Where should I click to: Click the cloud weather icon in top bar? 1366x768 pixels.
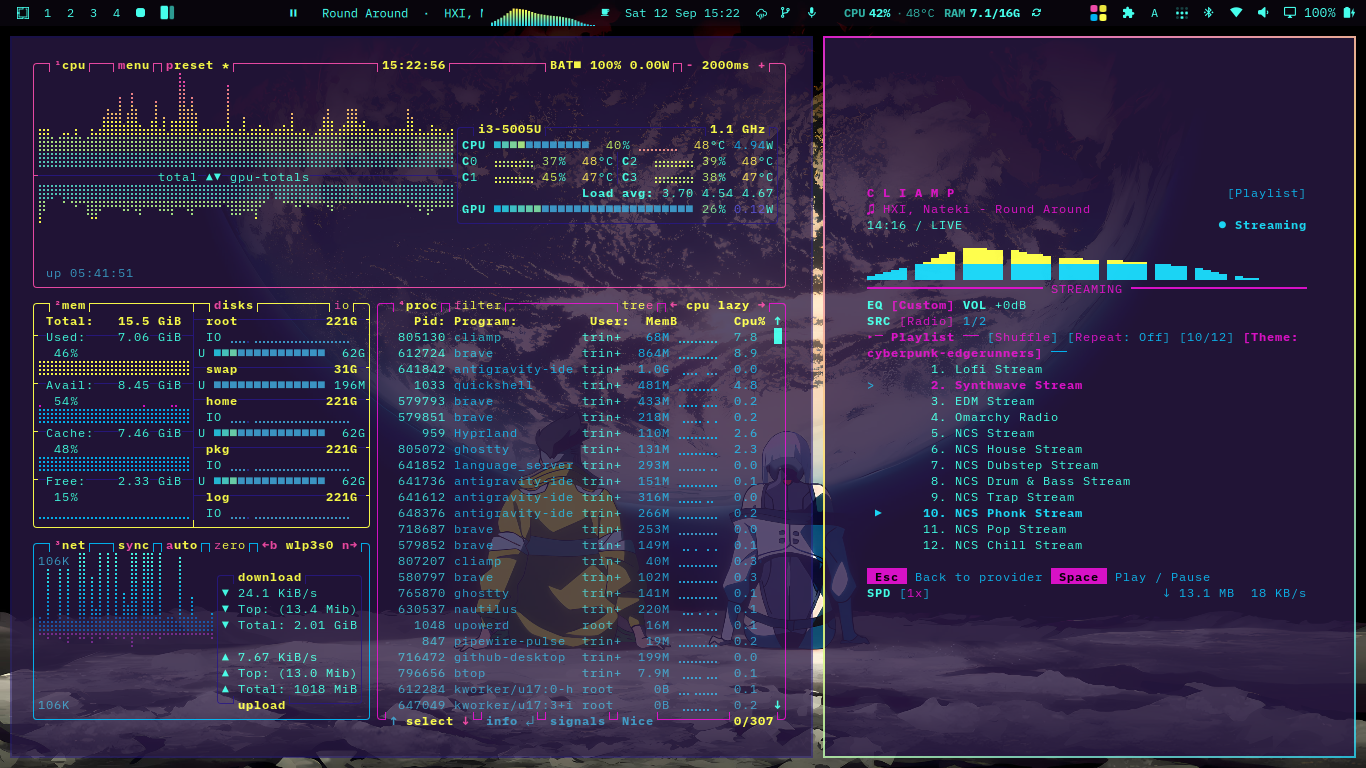(762, 13)
